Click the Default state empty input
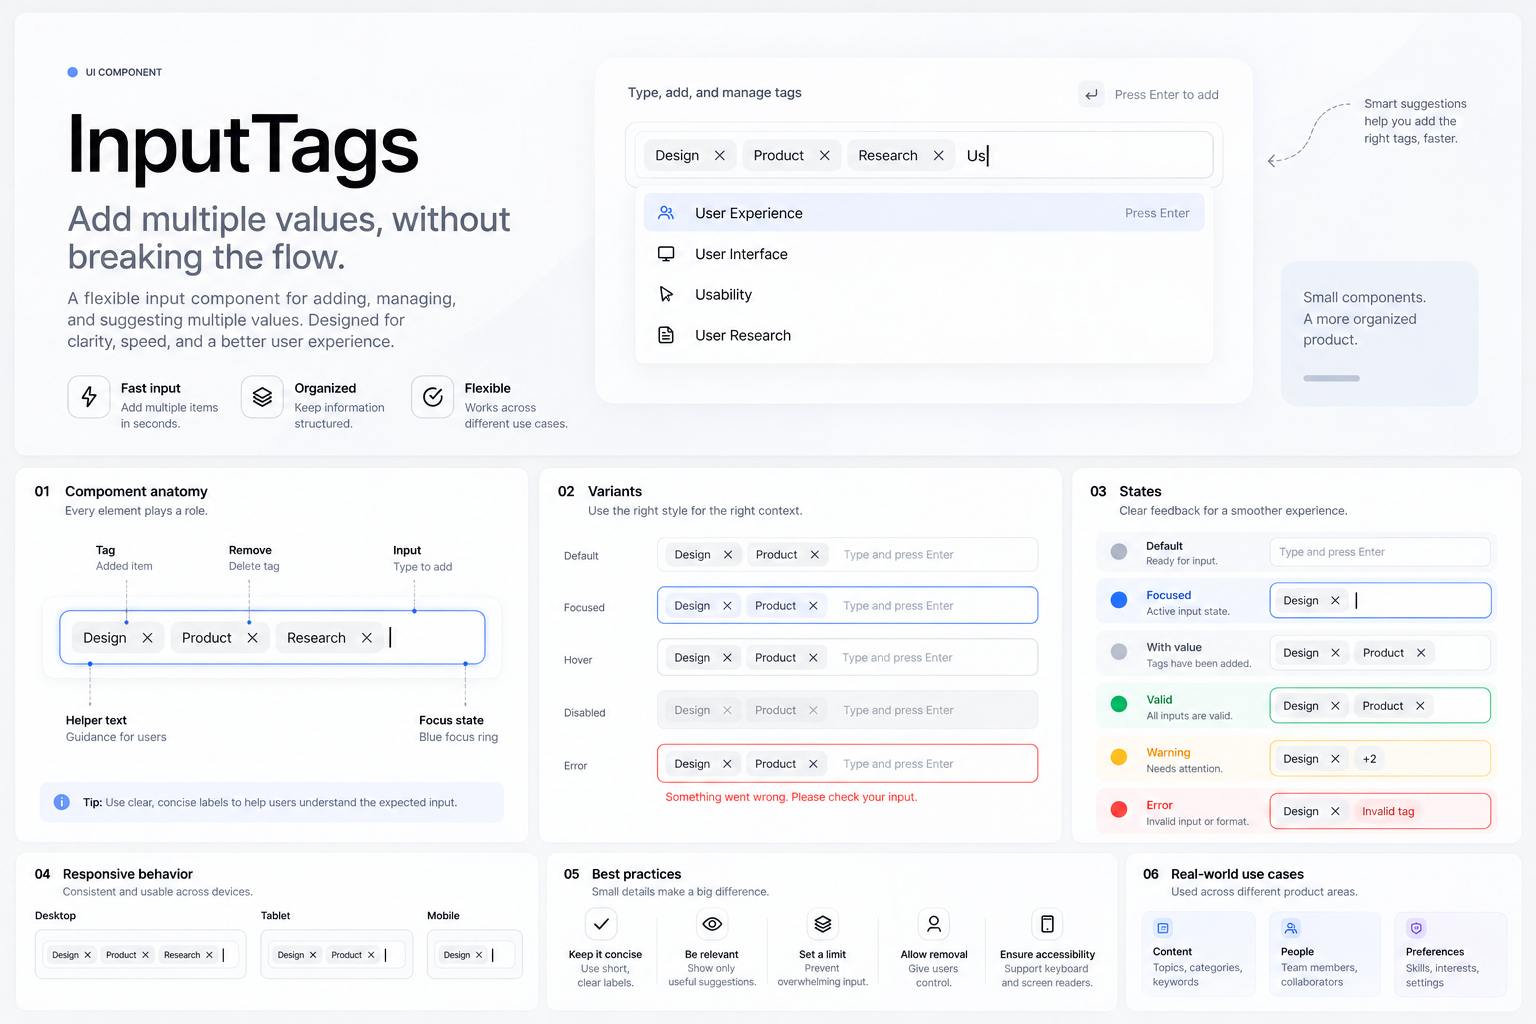The width and height of the screenshot is (1536, 1024). point(1380,552)
